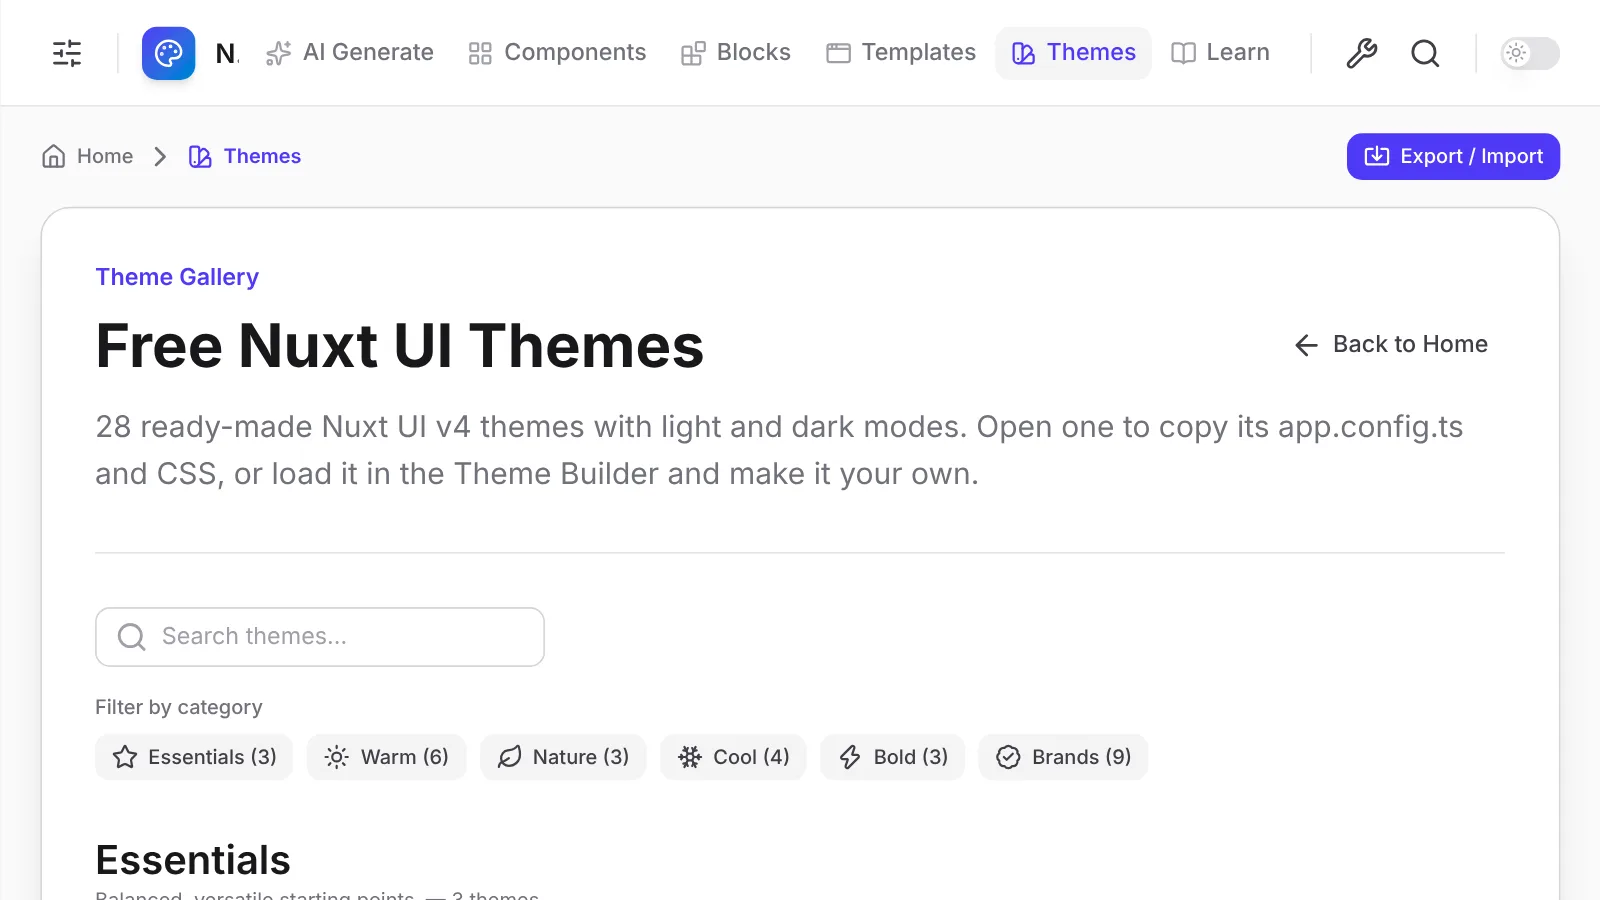Click the N. site title text
This screenshot has height=900, width=1600.
pyautogui.click(x=227, y=53)
